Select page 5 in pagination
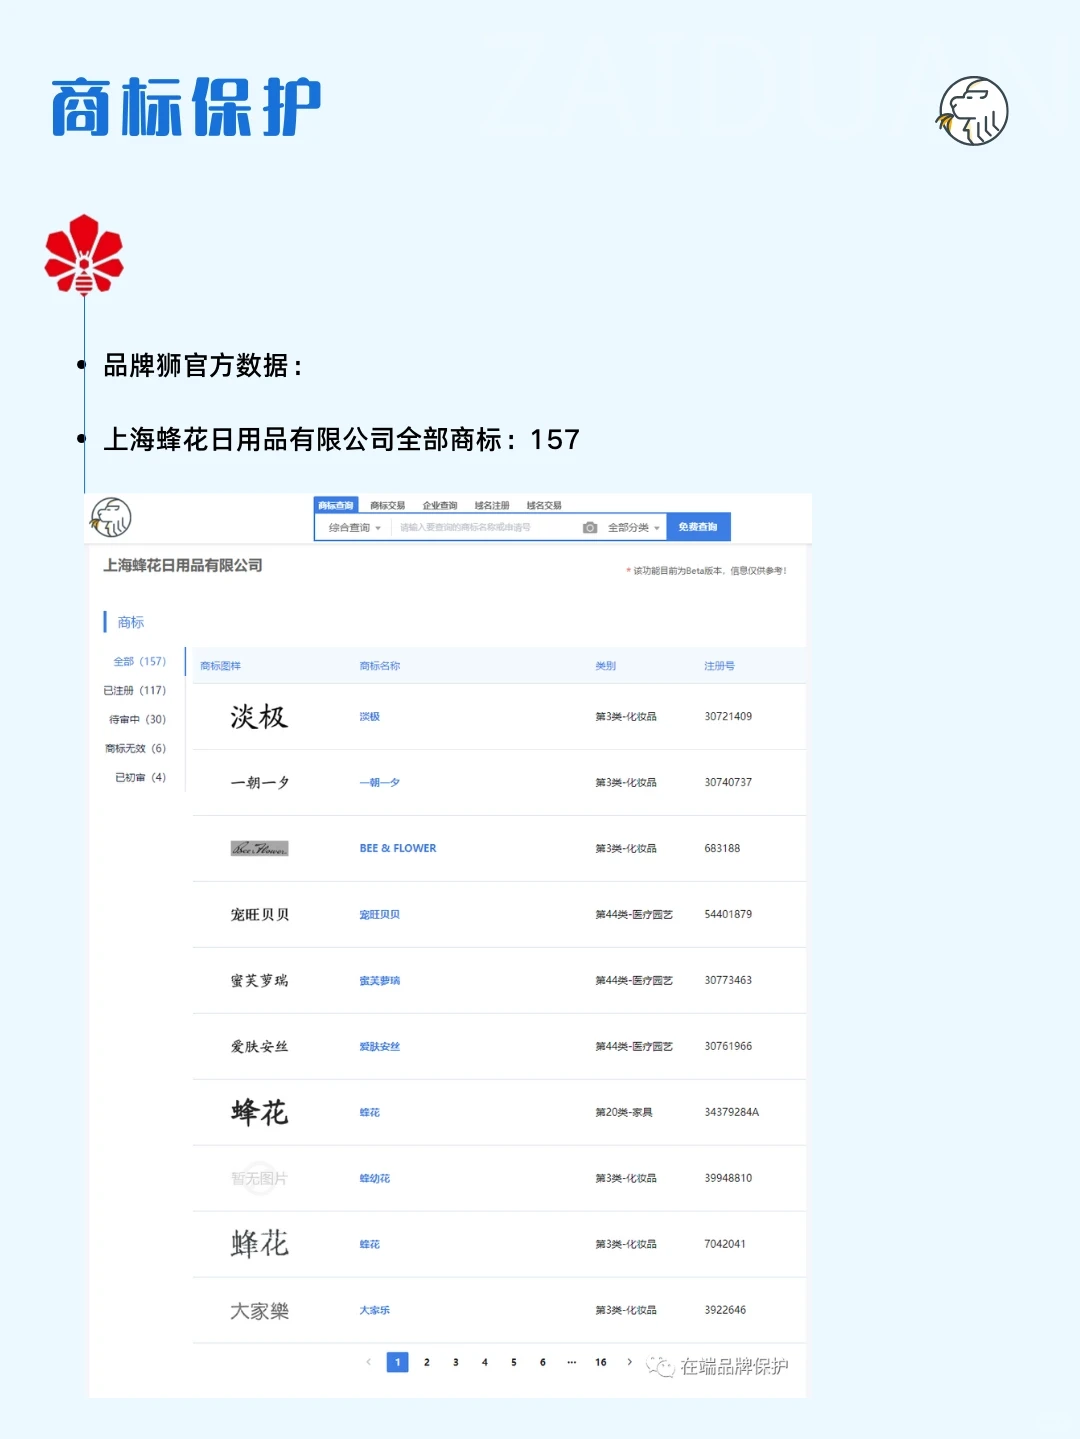 (513, 1362)
